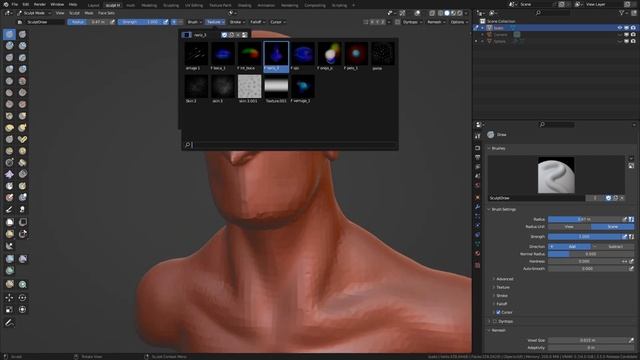Set Radius Unit to View
Image resolution: width=640 pixels, height=360 pixels.
pyautogui.click(x=569, y=227)
